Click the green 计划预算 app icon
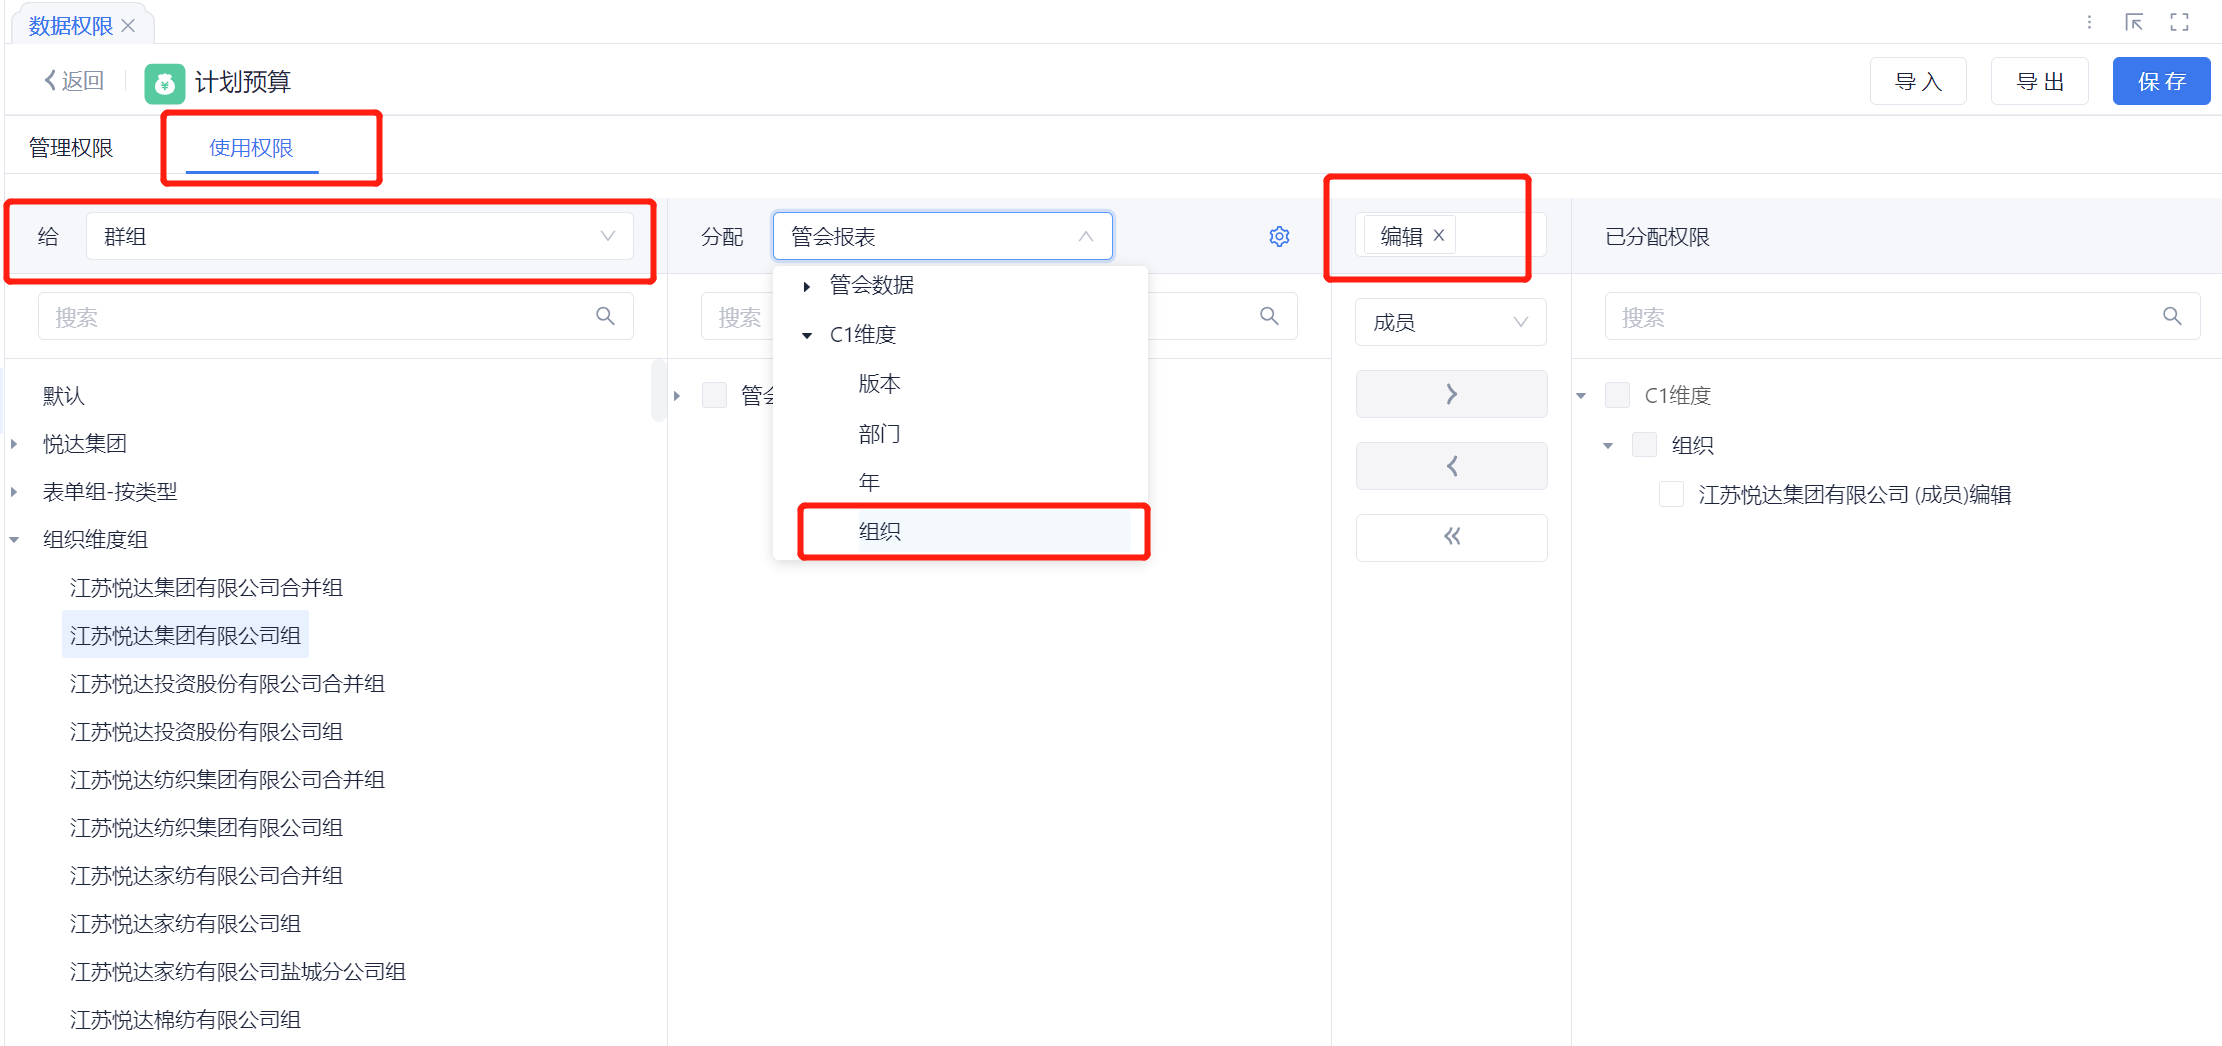The height and width of the screenshot is (1046, 2222). (x=165, y=83)
